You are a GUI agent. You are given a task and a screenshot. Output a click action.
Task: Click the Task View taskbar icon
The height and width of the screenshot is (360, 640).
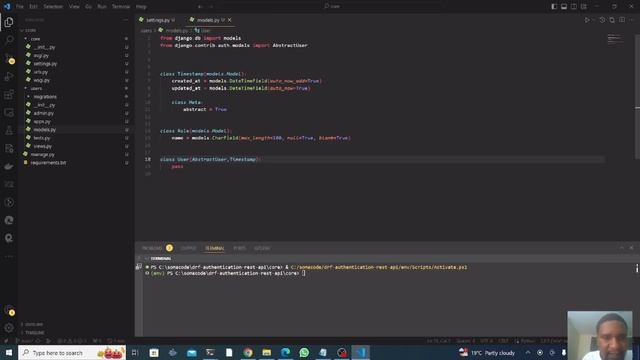point(135,352)
